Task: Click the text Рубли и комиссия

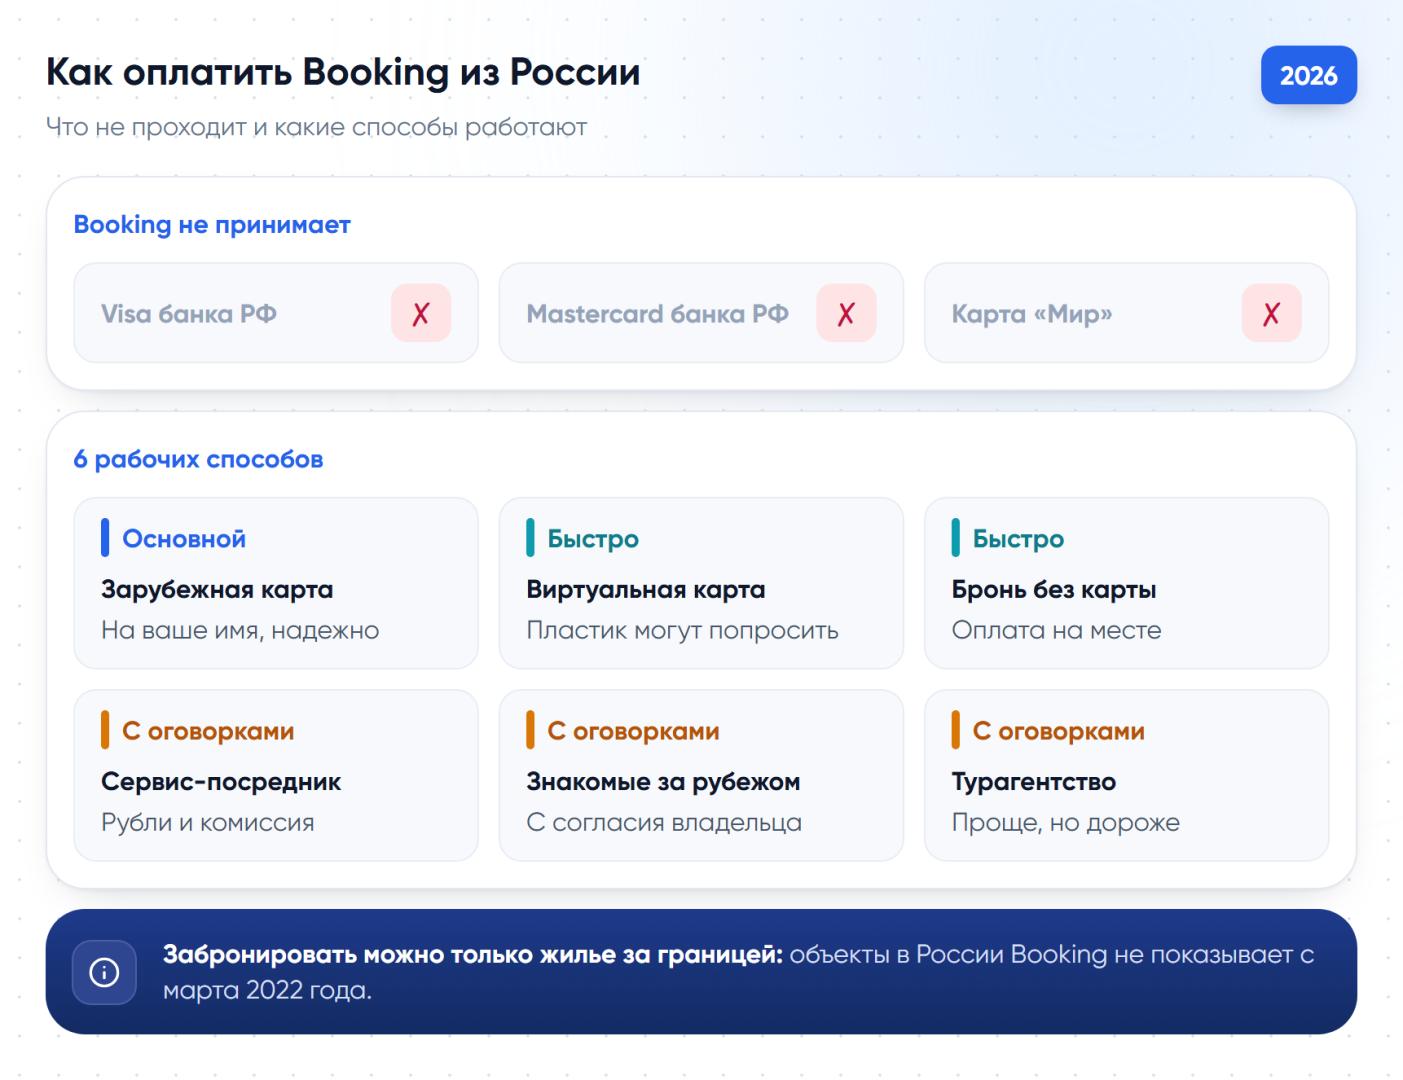Action: click(x=207, y=823)
